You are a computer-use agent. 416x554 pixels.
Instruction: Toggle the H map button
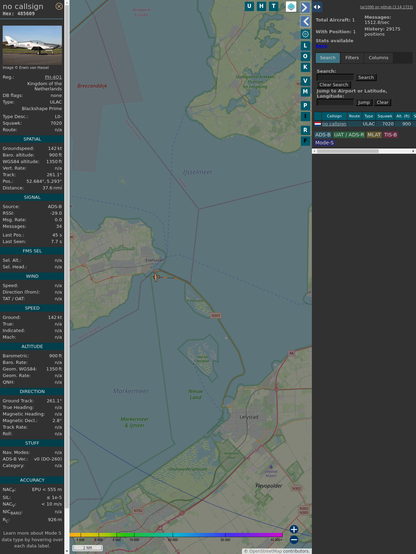point(262,6)
